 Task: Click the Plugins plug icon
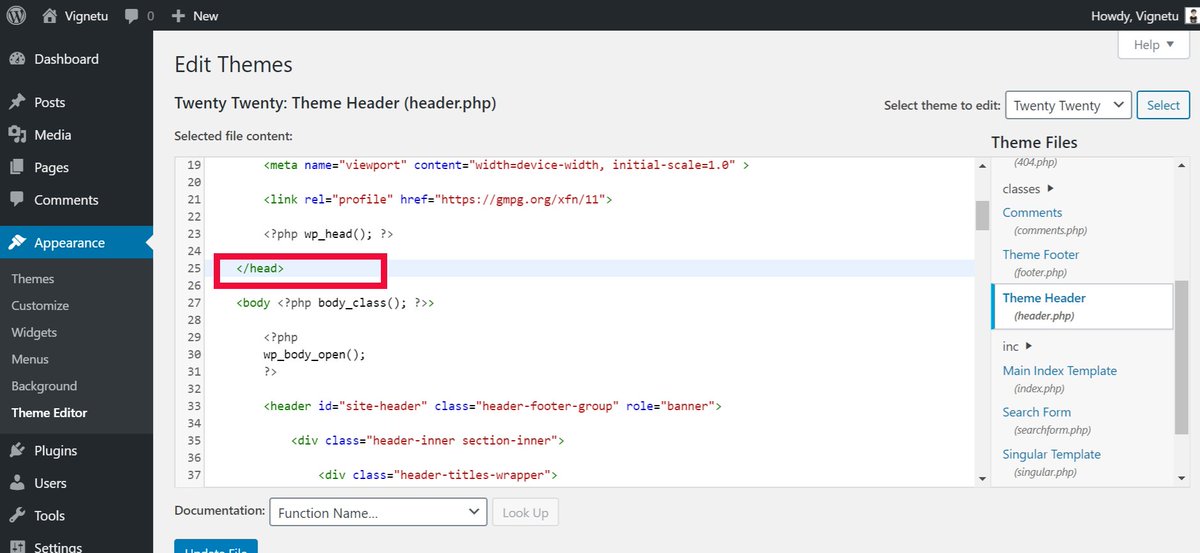pos(17,451)
